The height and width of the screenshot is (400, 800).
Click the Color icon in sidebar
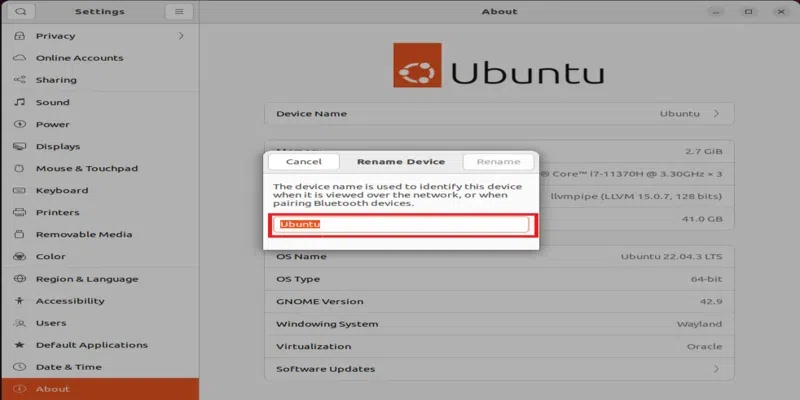(x=19, y=256)
